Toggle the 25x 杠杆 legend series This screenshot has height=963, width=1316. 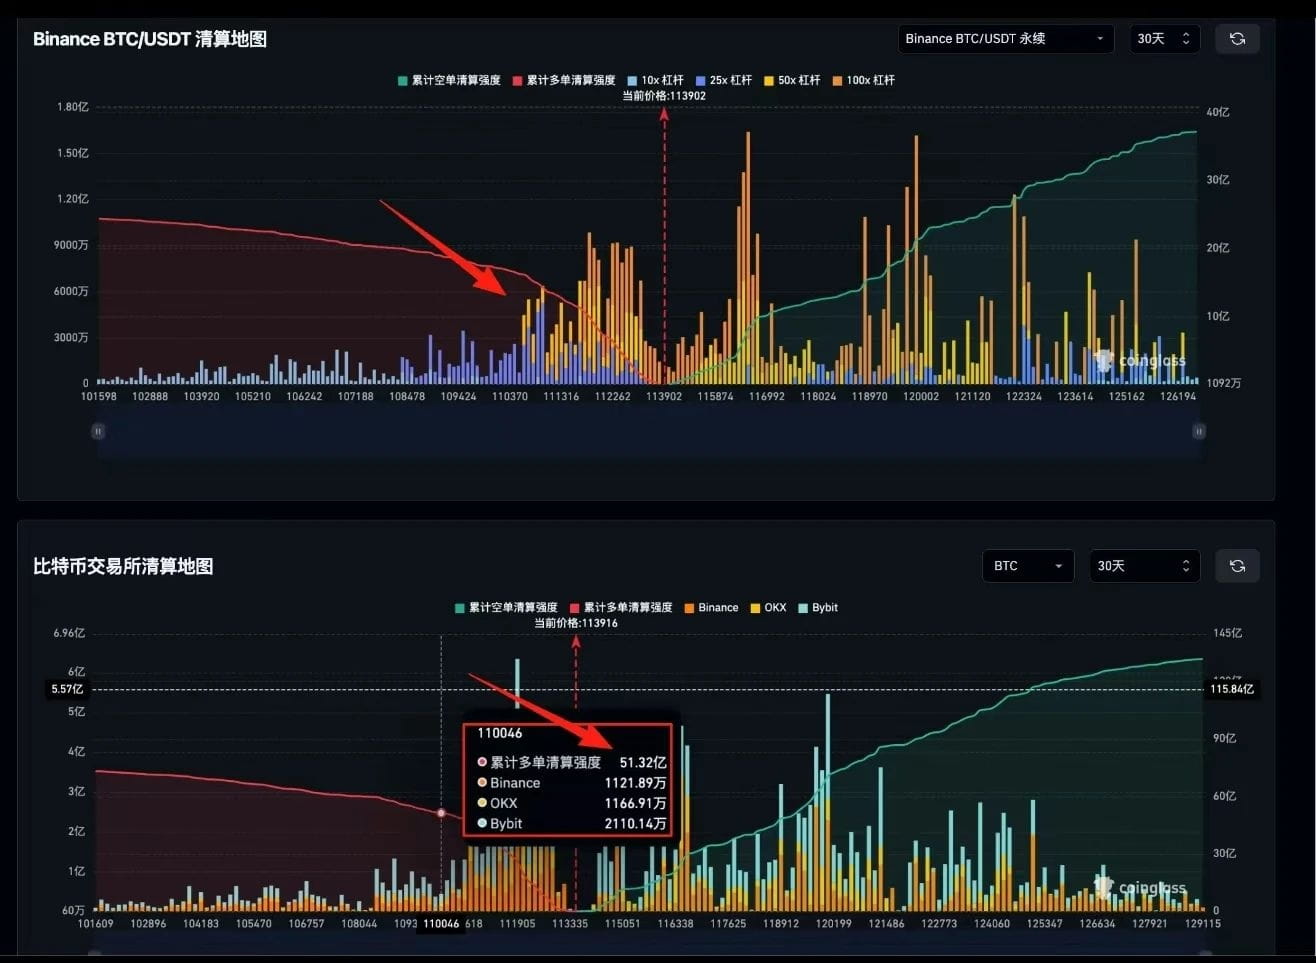tap(723, 80)
